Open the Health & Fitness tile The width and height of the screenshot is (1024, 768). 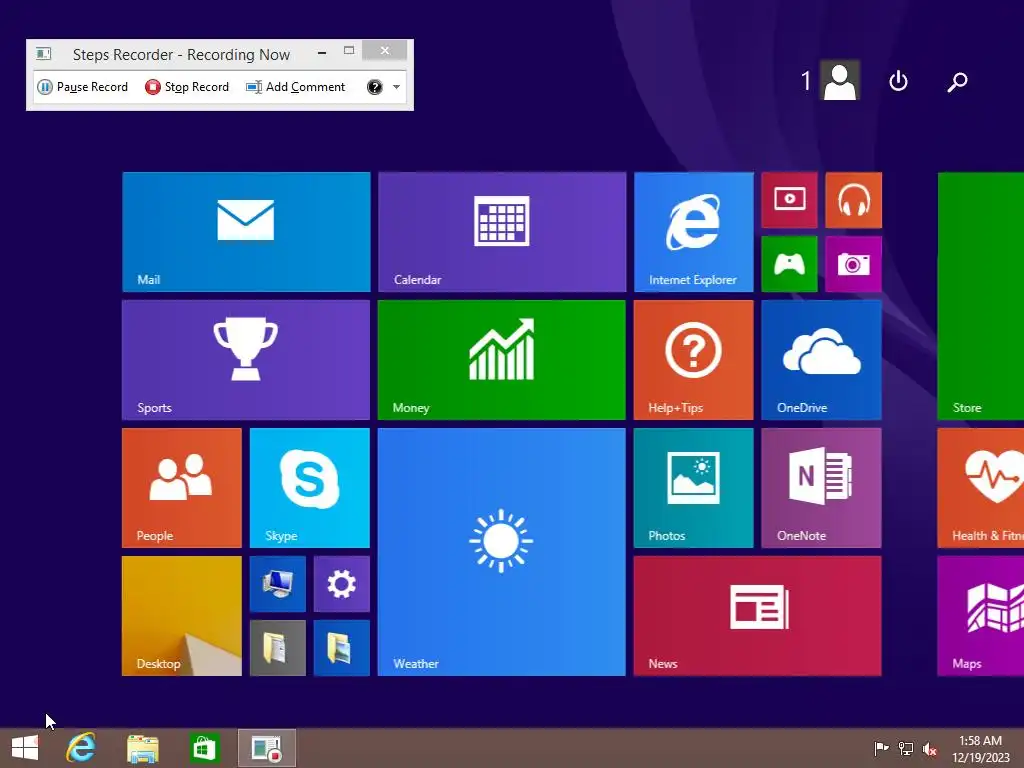(981, 488)
